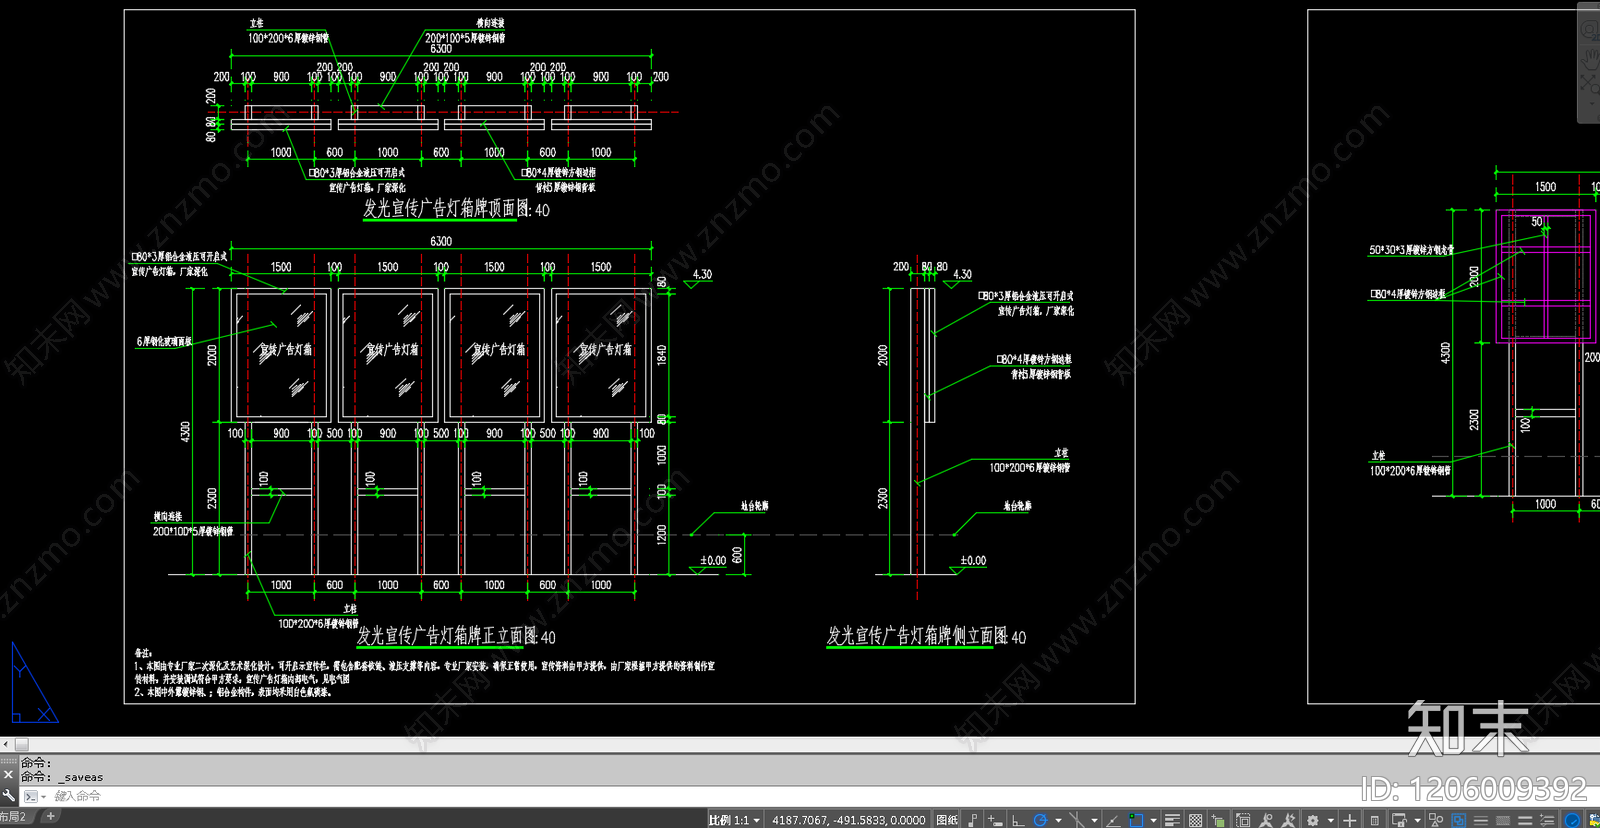1600x828 pixels.
Task: Click the isolate objects icon
Action: 1436,820
